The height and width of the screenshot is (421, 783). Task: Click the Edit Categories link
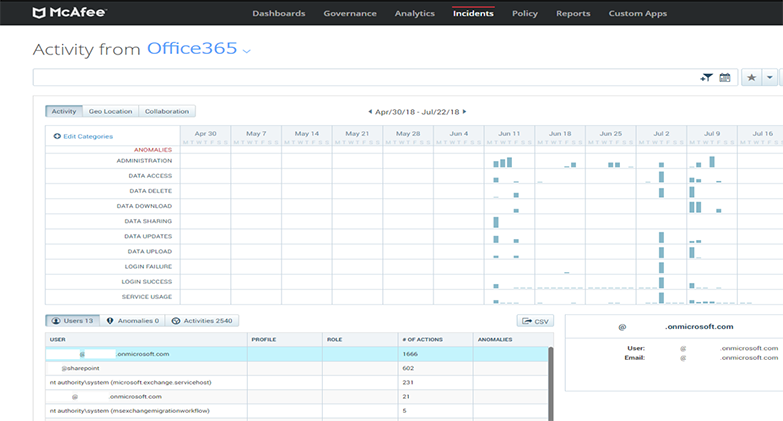[88, 136]
